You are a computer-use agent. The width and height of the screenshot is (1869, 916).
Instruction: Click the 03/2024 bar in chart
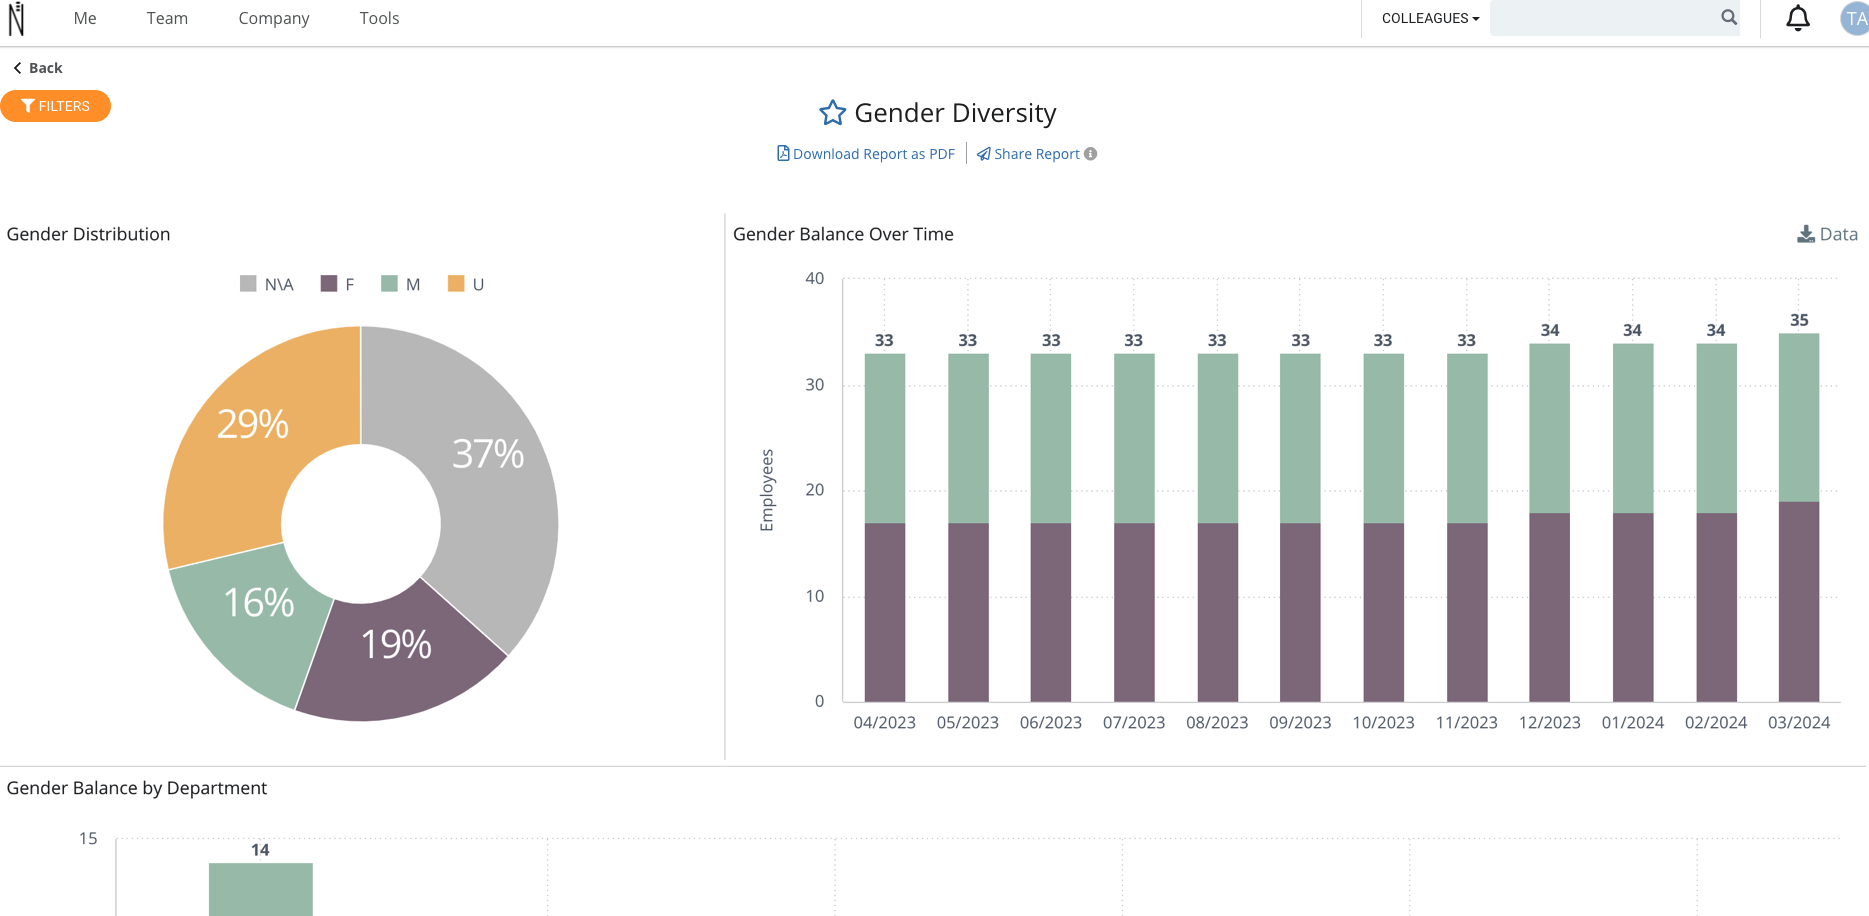tap(1799, 517)
